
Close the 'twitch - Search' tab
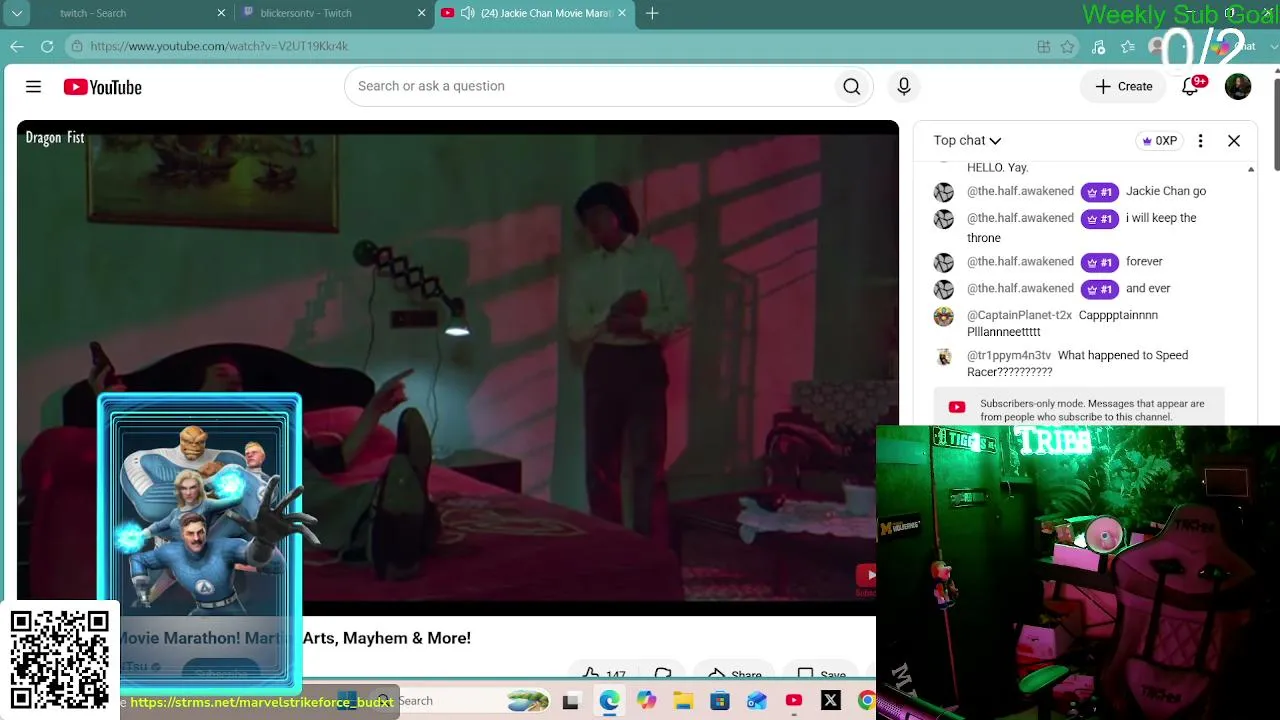221,13
